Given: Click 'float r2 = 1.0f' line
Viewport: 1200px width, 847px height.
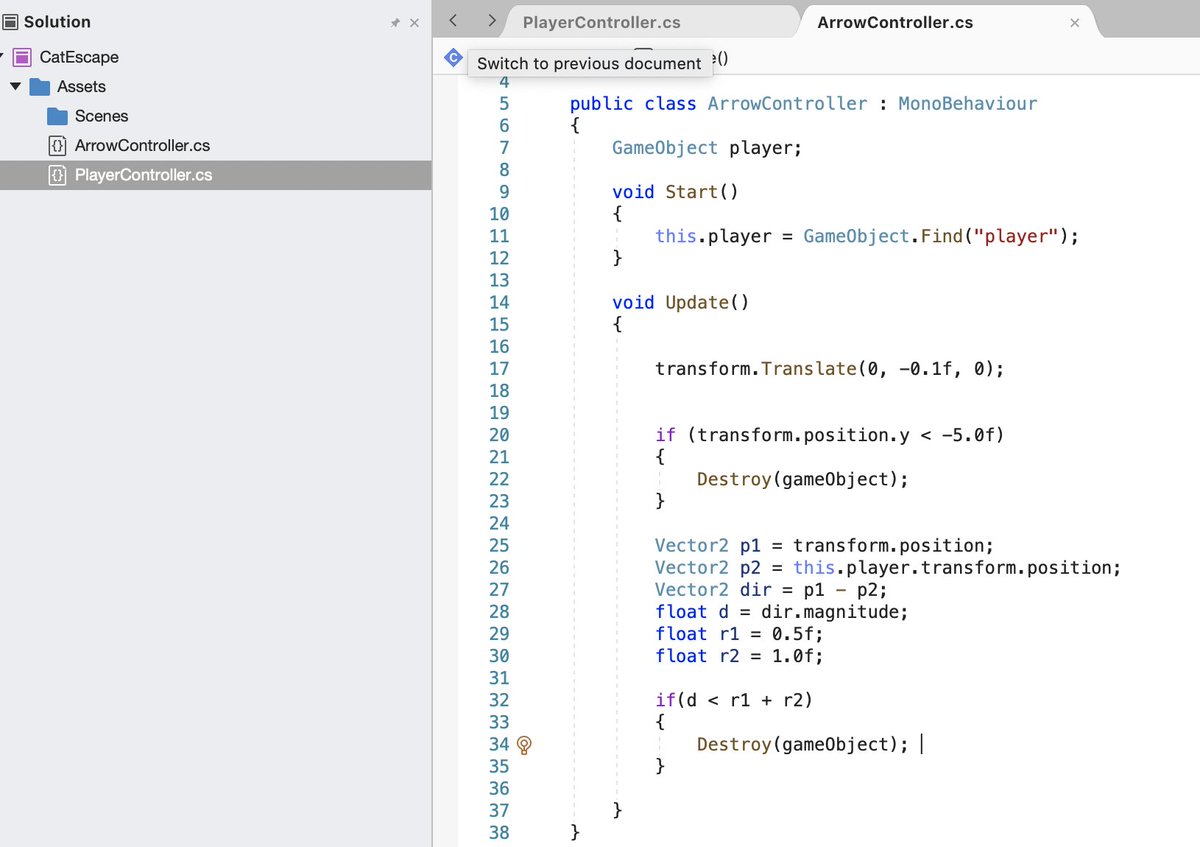Looking at the screenshot, I should coord(739,655).
